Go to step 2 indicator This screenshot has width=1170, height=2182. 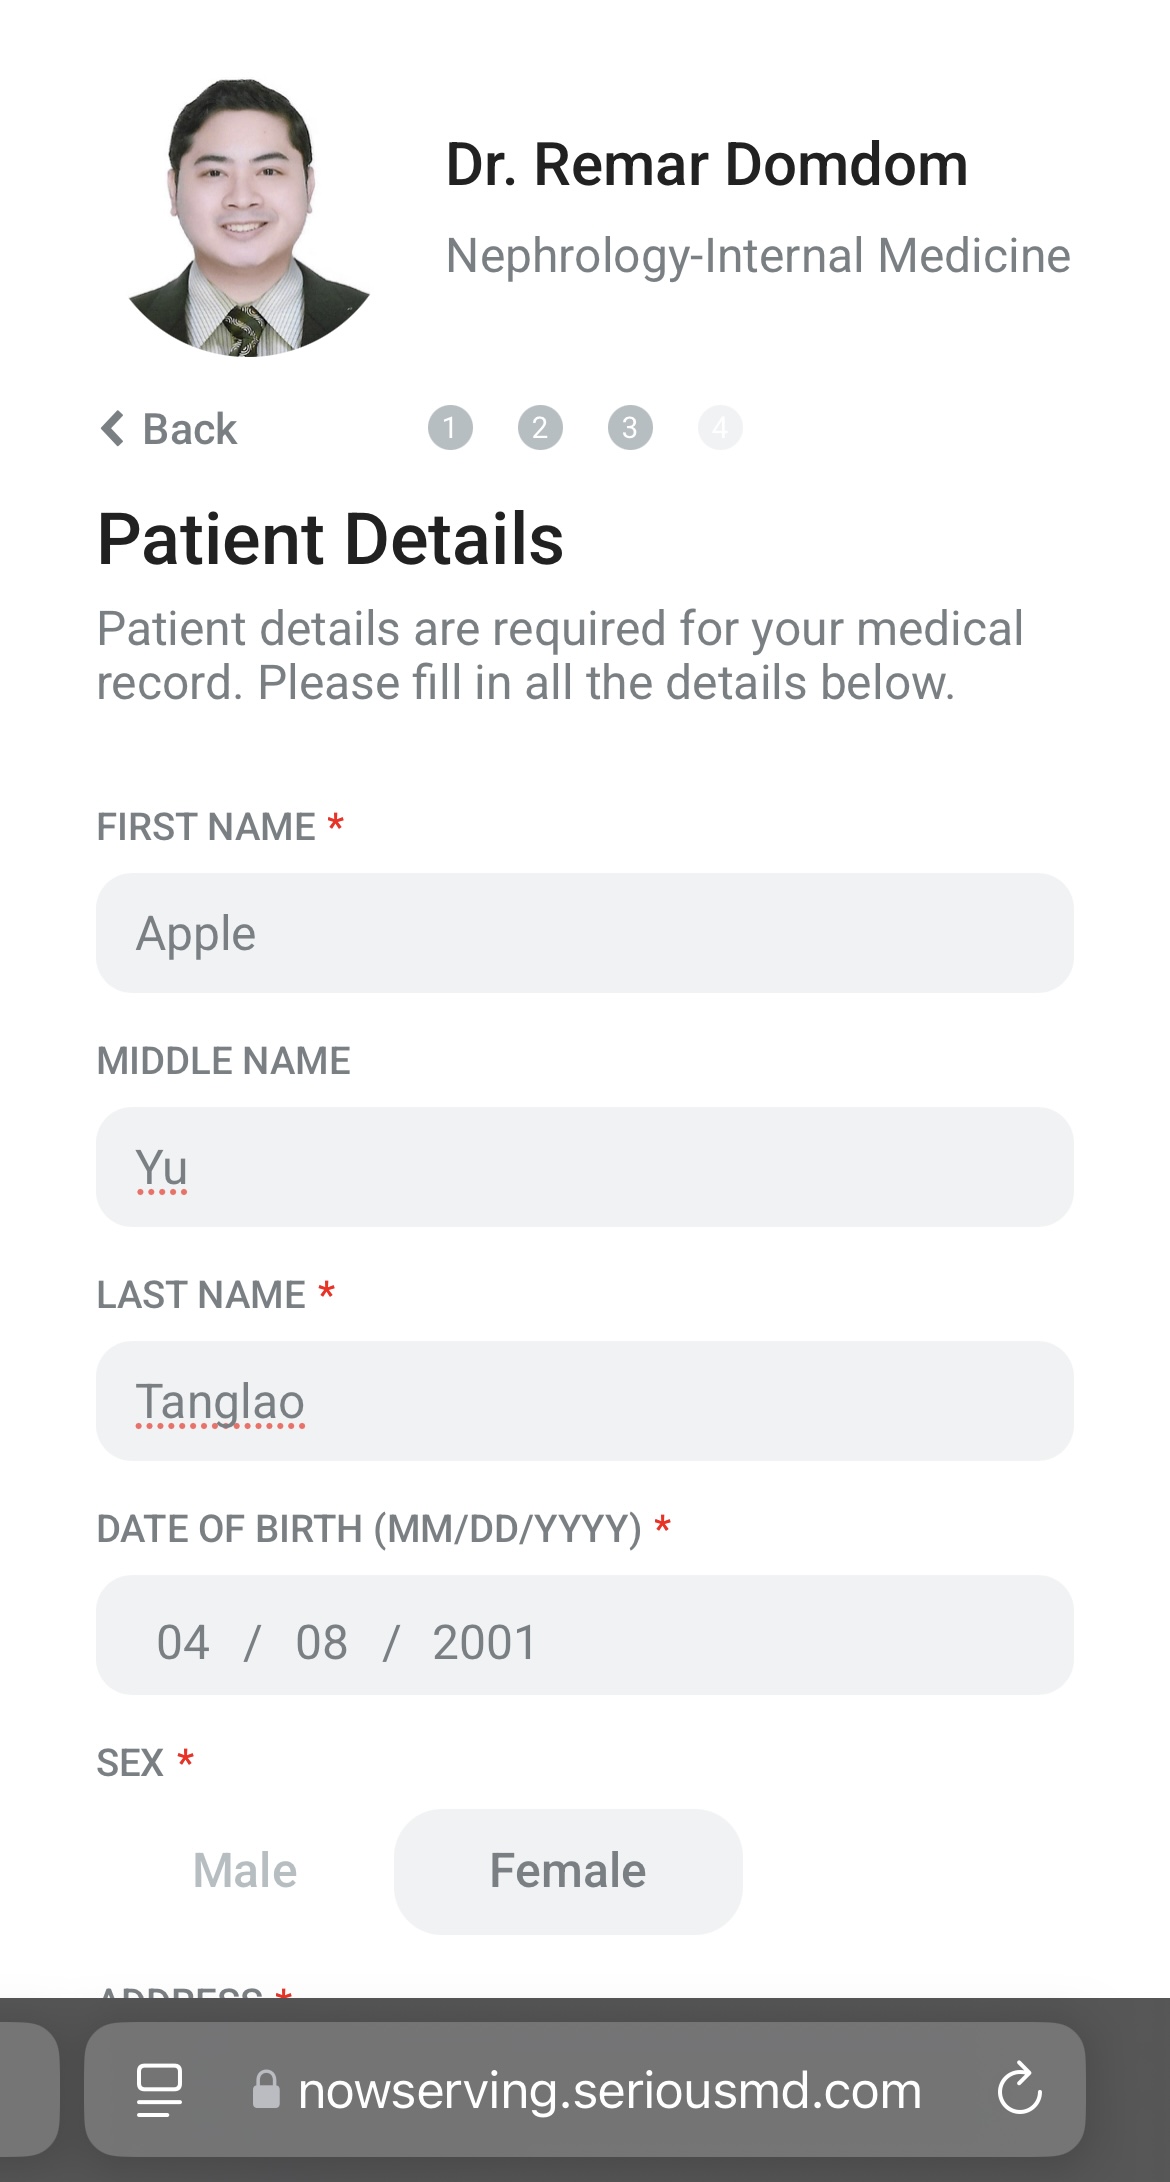[540, 428]
